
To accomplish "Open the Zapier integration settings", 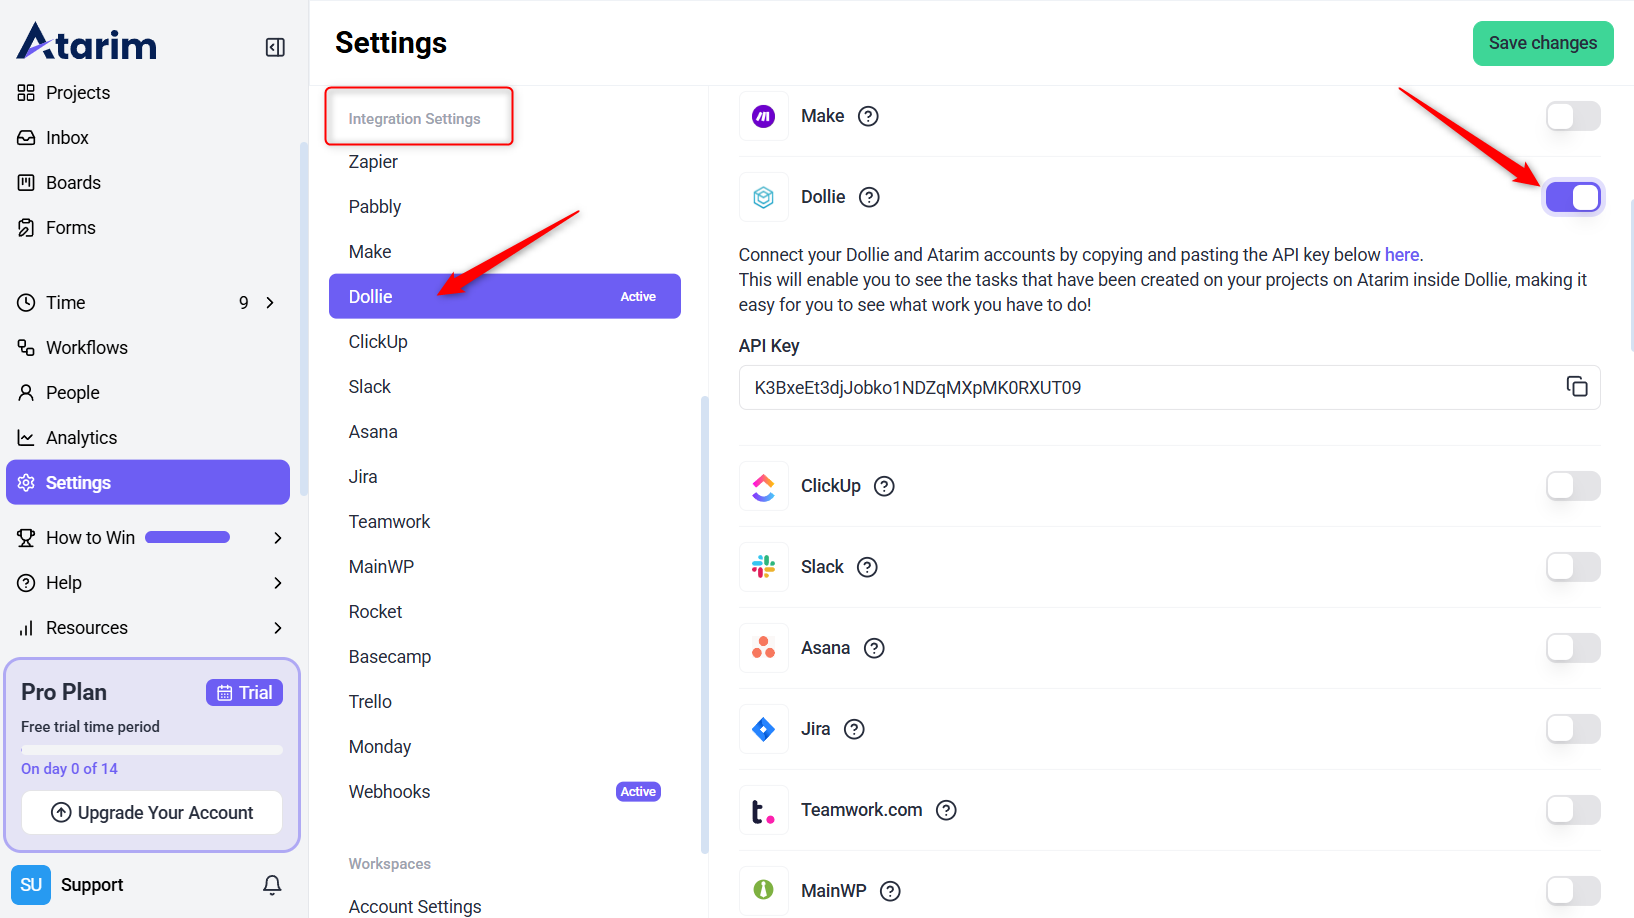I will [x=373, y=162].
